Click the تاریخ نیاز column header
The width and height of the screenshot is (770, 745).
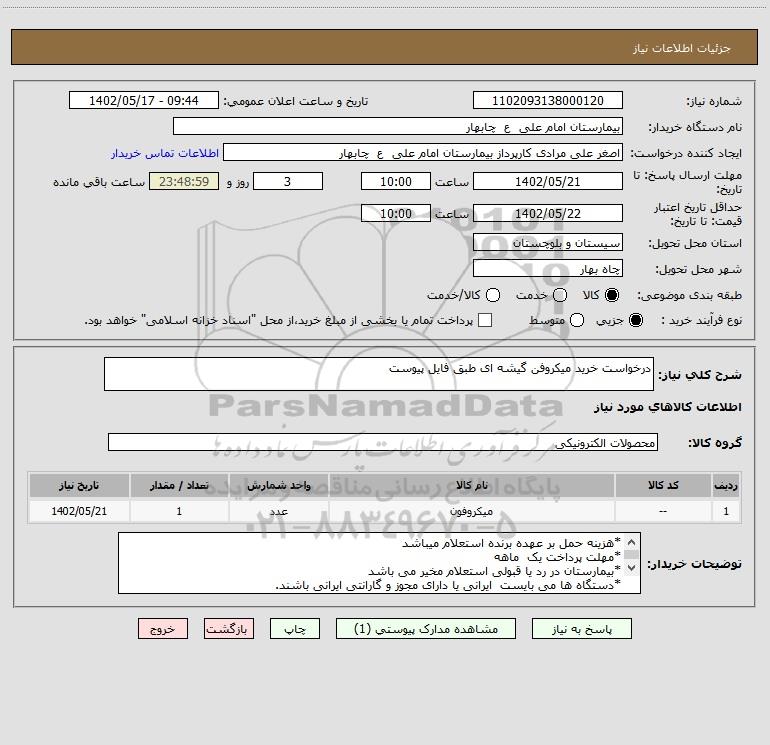(79, 485)
